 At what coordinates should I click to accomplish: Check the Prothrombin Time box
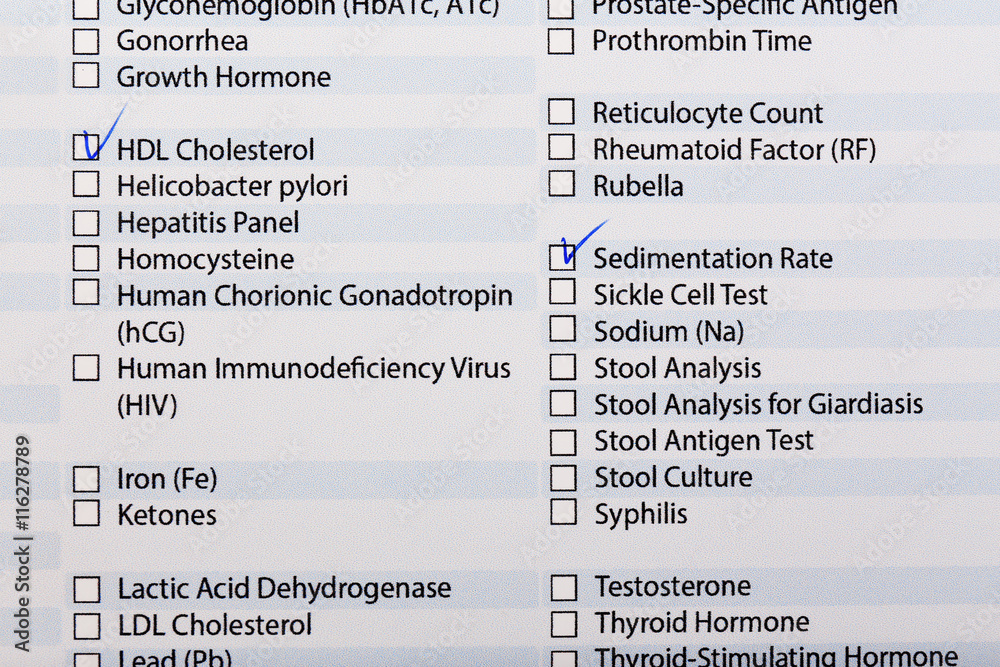click(561, 41)
